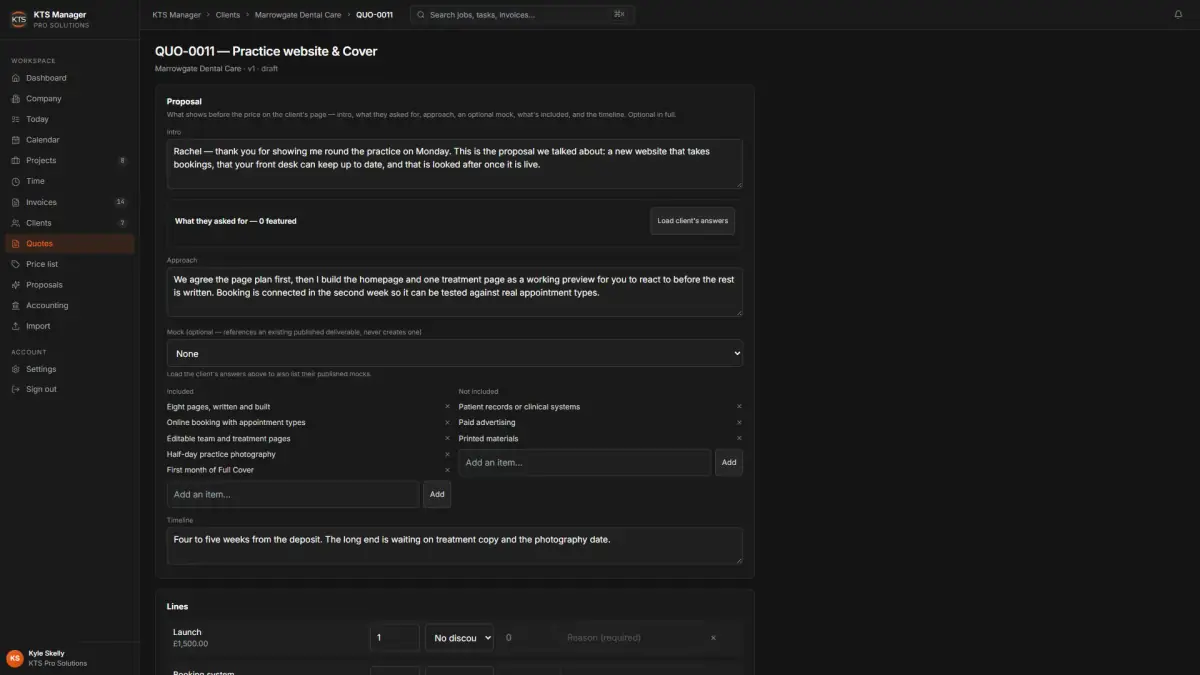1200x675 pixels.
Task: Click the Invoices count badge 14
Action: [x=121, y=202]
